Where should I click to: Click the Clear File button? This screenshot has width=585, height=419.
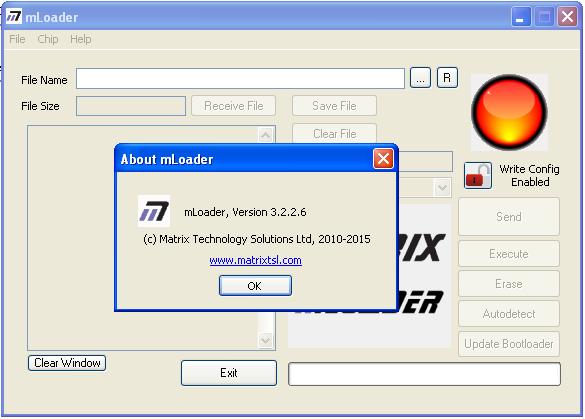pos(334,133)
